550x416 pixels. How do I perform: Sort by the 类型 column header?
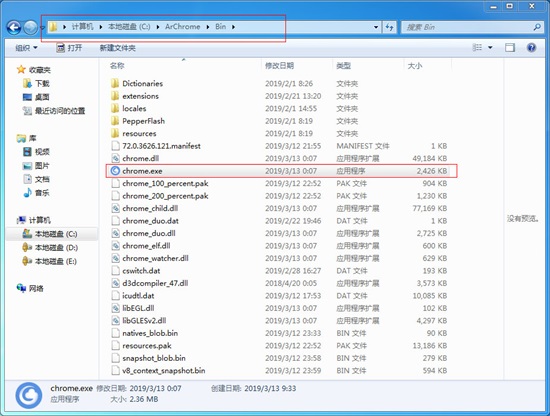(343, 66)
